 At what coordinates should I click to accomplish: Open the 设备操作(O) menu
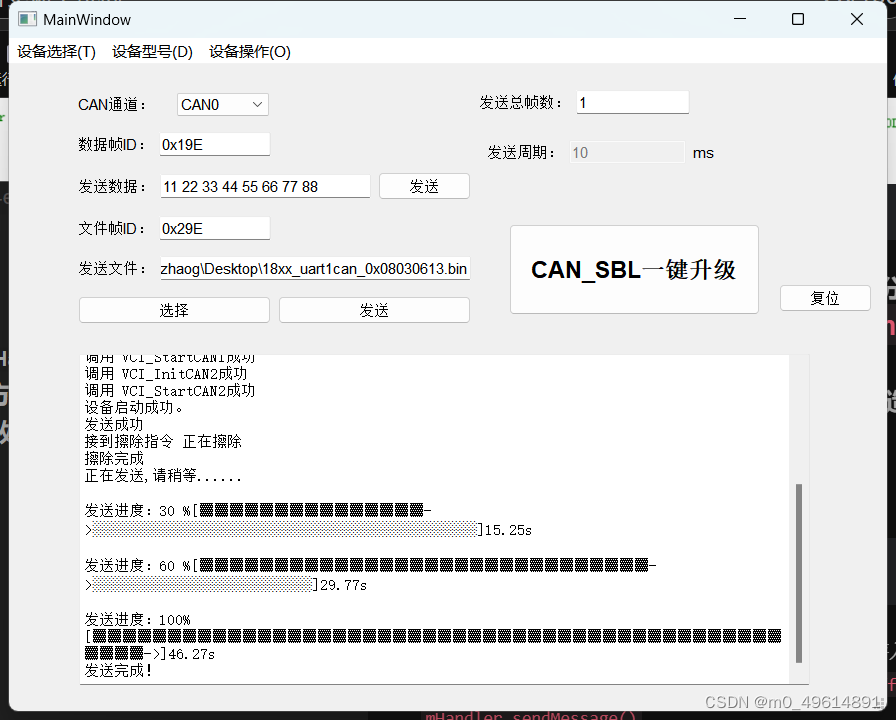(249, 51)
